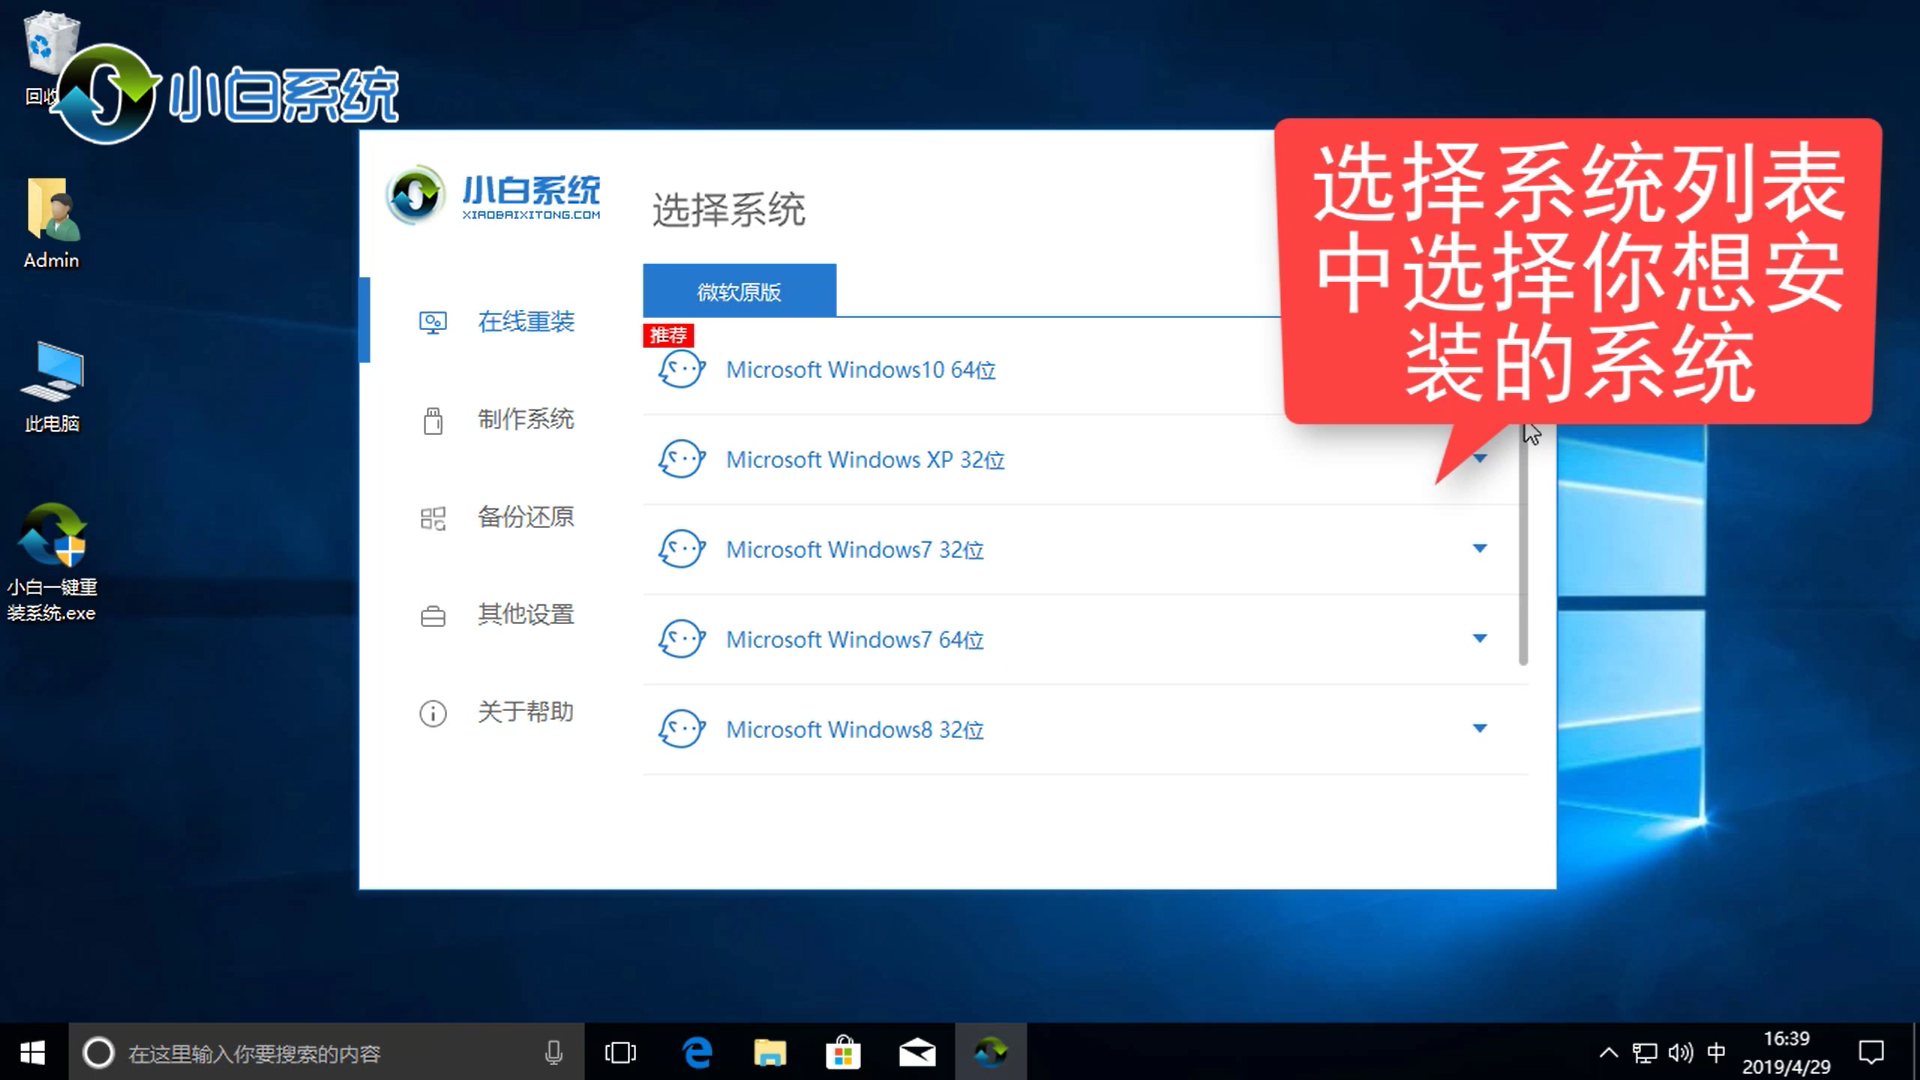Image resolution: width=1920 pixels, height=1080 pixels.
Task: Click the 关于帮助 info icon
Action: pos(432,713)
